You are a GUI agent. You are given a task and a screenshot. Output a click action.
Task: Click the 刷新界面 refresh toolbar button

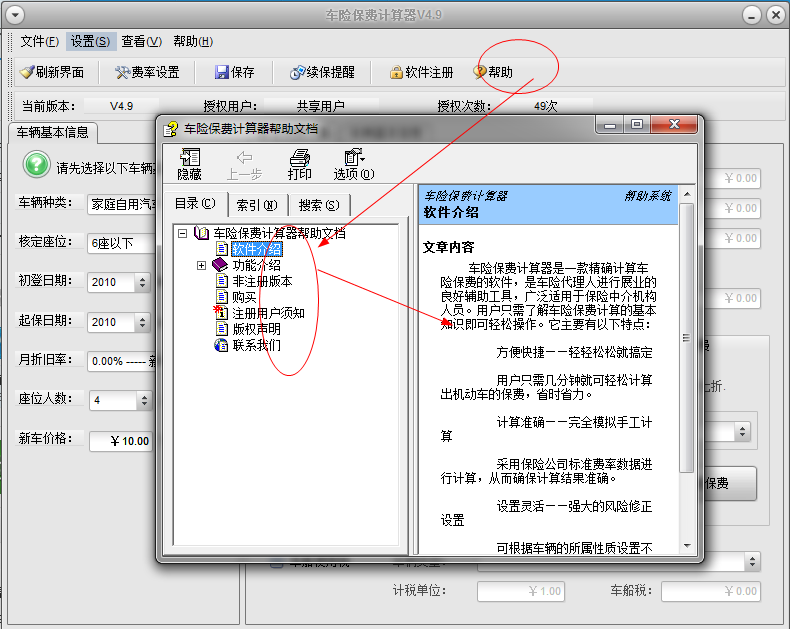pos(52,72)
